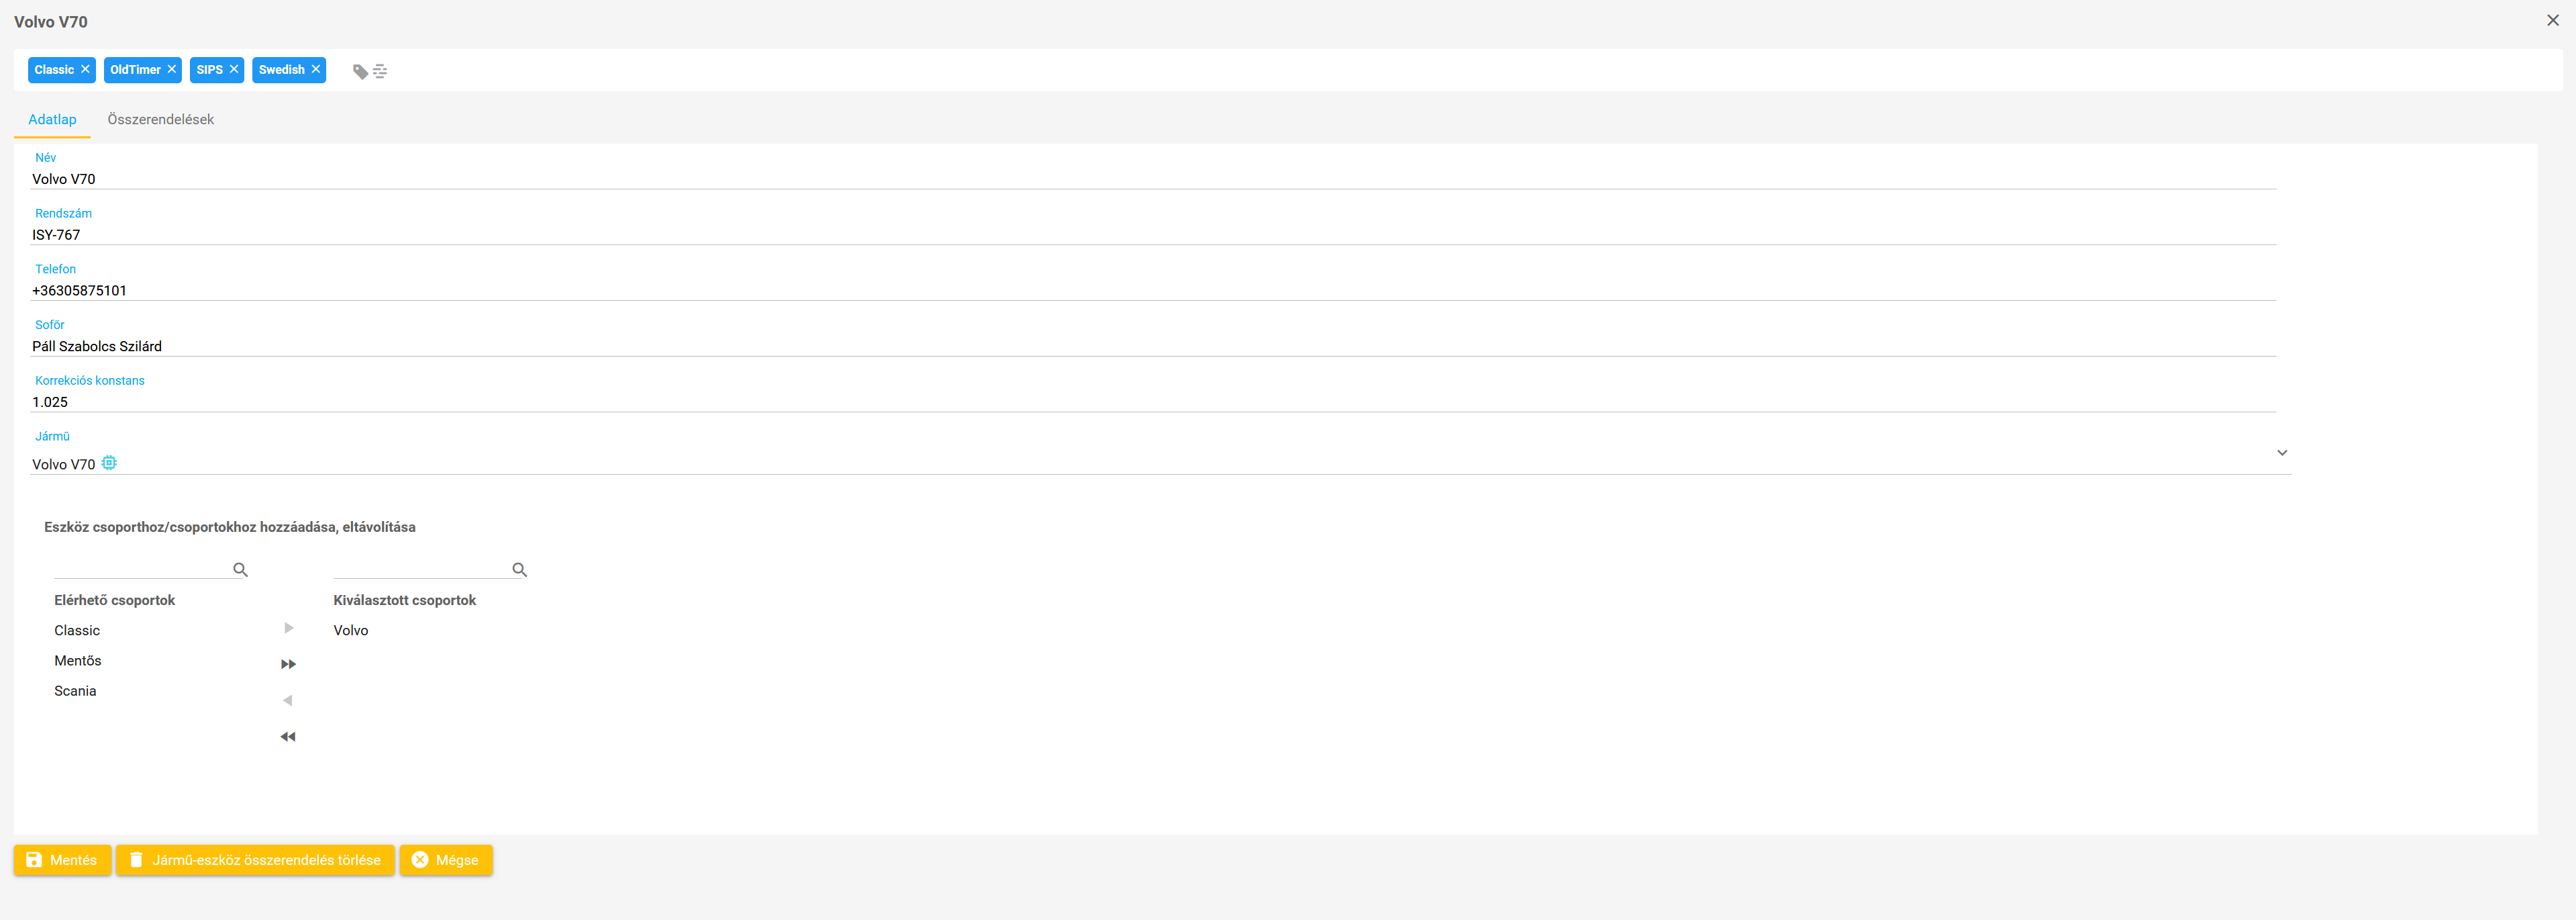Viewport: 2576px width, 920px height.
Task: Click the Mentés save button
Action: coord(62,860)
